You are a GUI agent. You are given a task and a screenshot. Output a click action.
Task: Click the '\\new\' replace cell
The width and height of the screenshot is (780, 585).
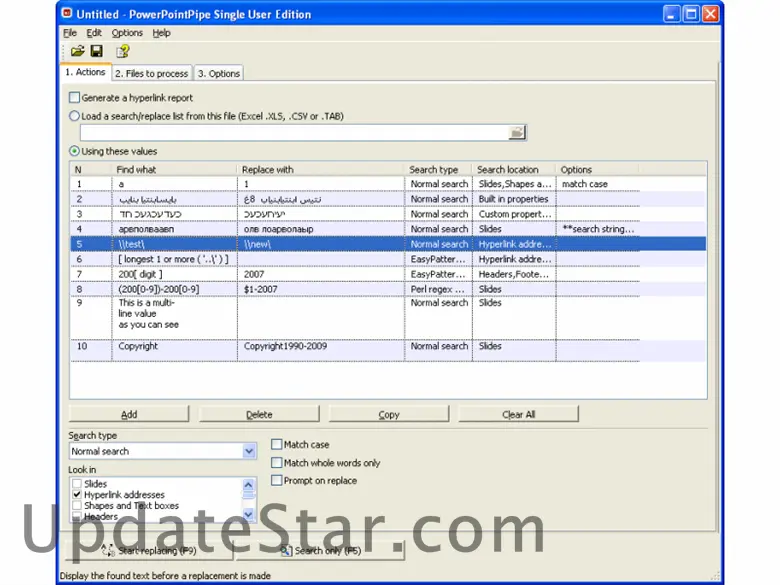[321, 244]
